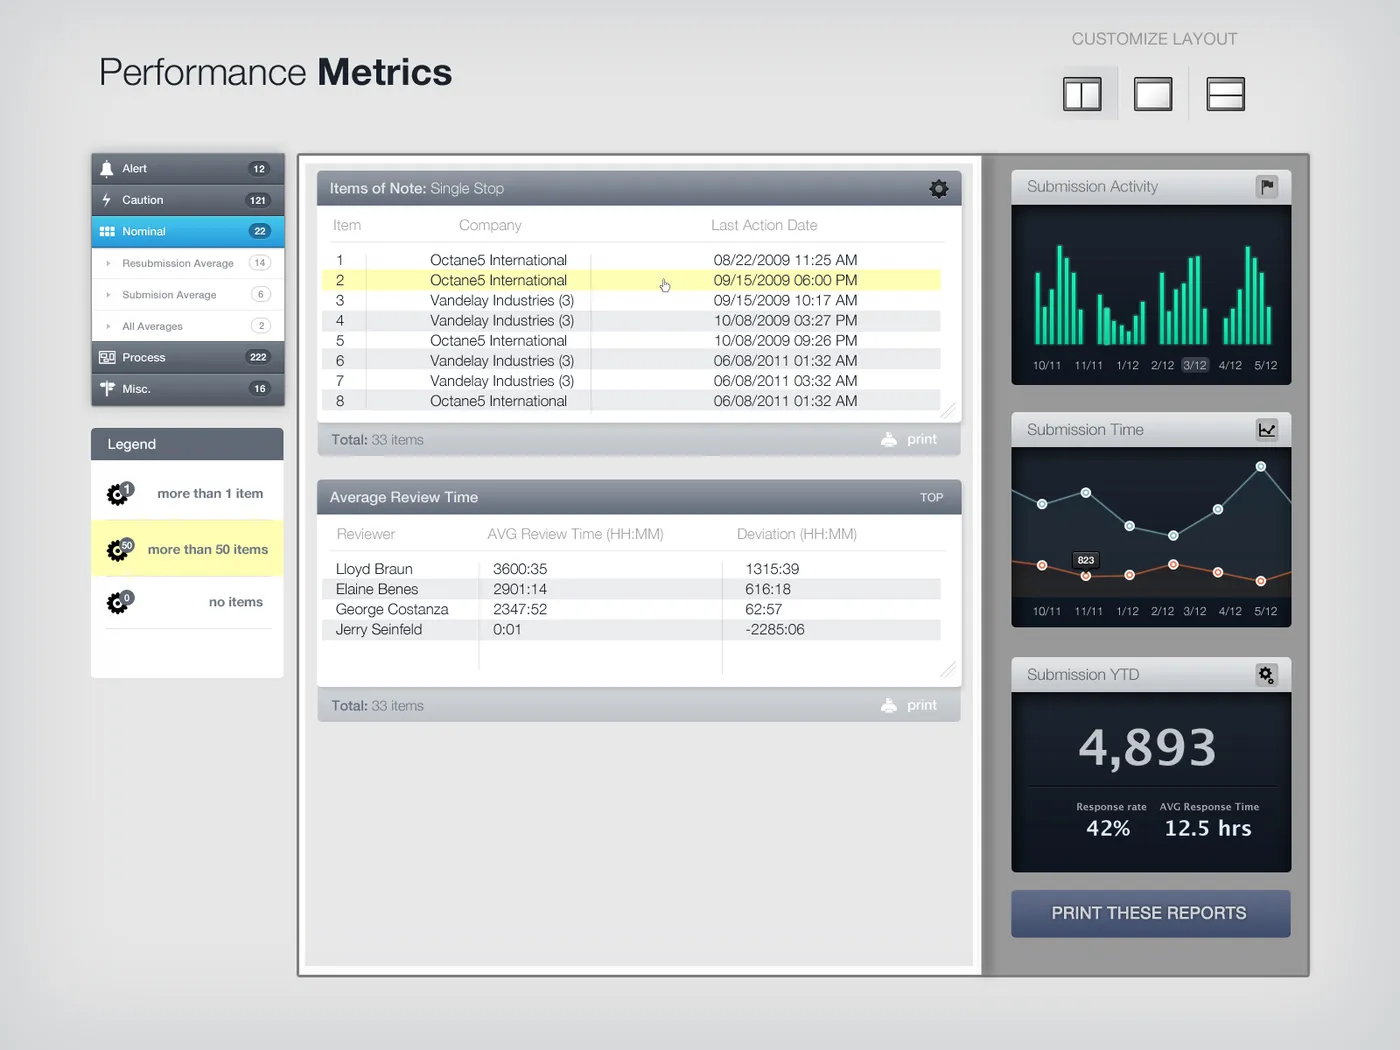Click printer icon under Average Review Time
Screen dimensions: 1400x1050
click(x=889, y=705)
